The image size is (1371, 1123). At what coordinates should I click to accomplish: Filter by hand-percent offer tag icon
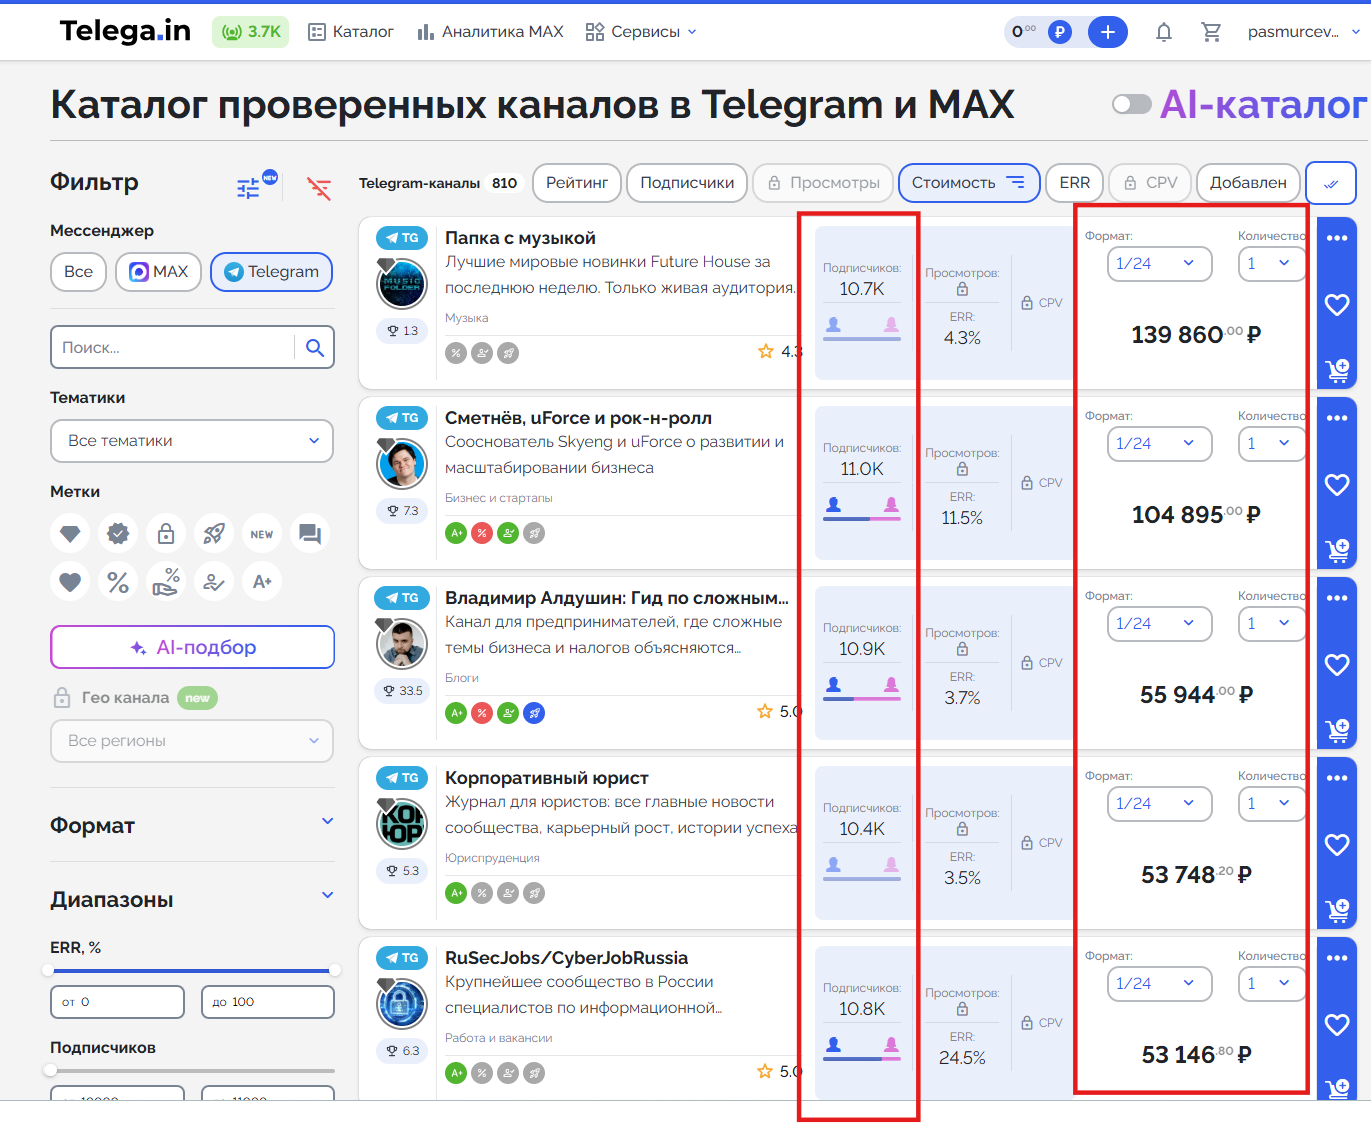166,582
